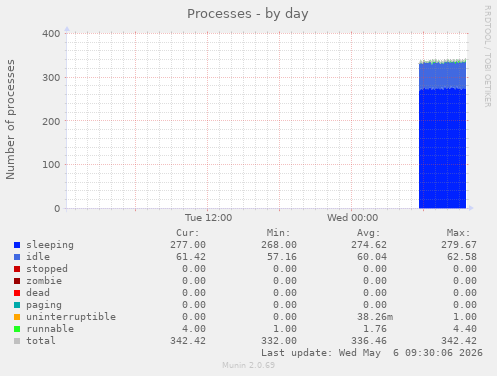Click the zombie legend color swatch
Image resolution: width=497 pixels, height=376 pixels.
[x=17, y=281]
